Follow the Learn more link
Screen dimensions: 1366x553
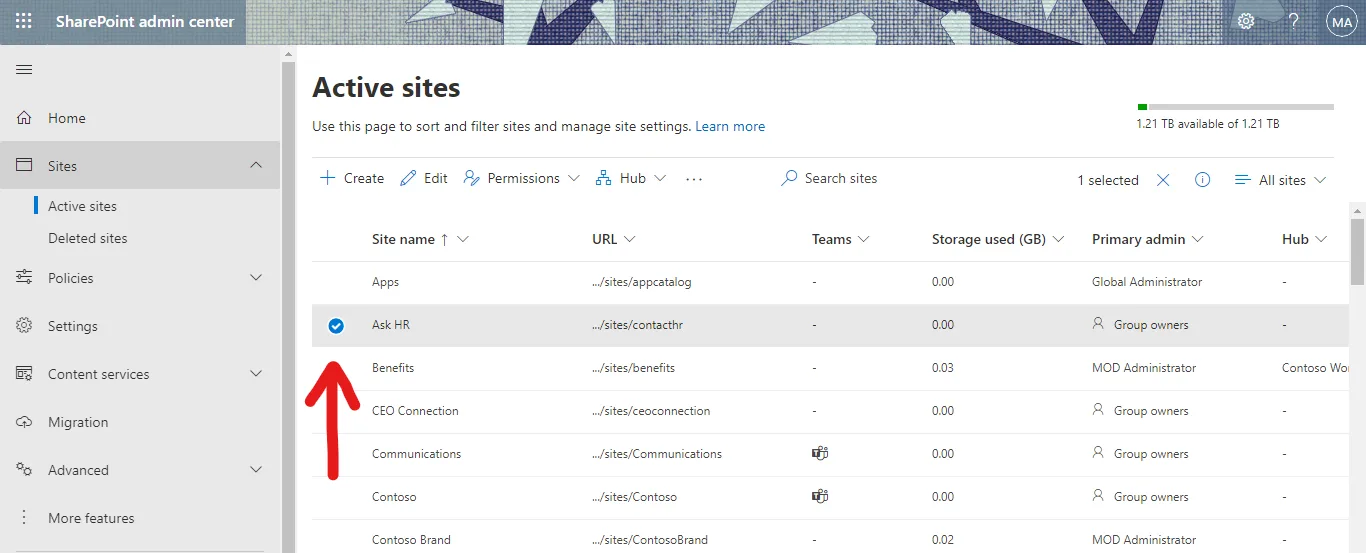pos(730,127)
